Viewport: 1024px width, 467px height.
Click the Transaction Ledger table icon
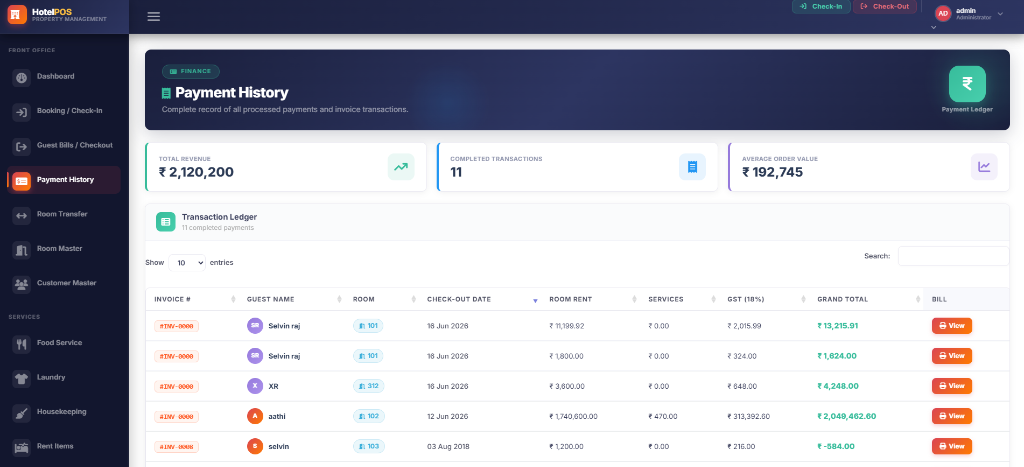point(166,221)
